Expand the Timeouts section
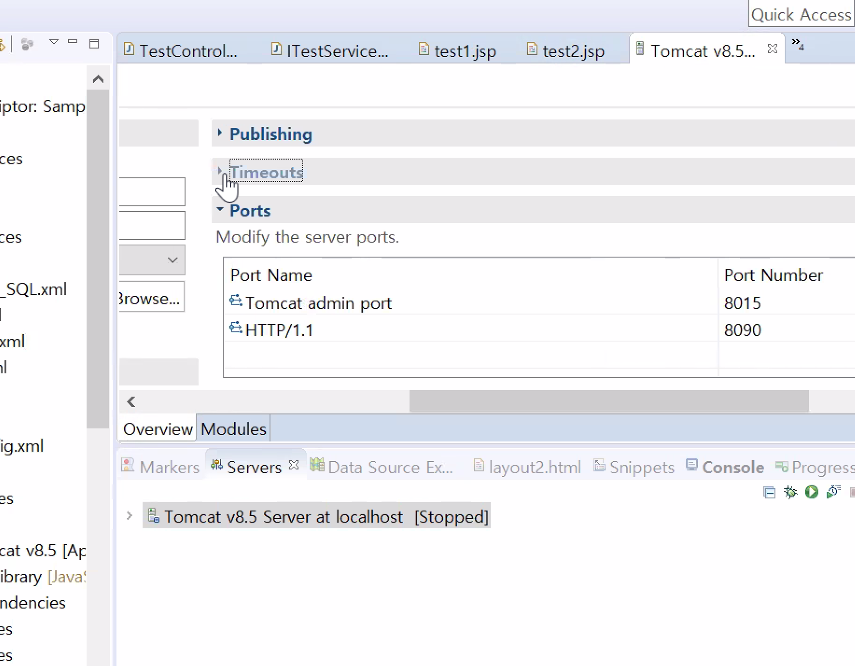 [x=220, y=171]
